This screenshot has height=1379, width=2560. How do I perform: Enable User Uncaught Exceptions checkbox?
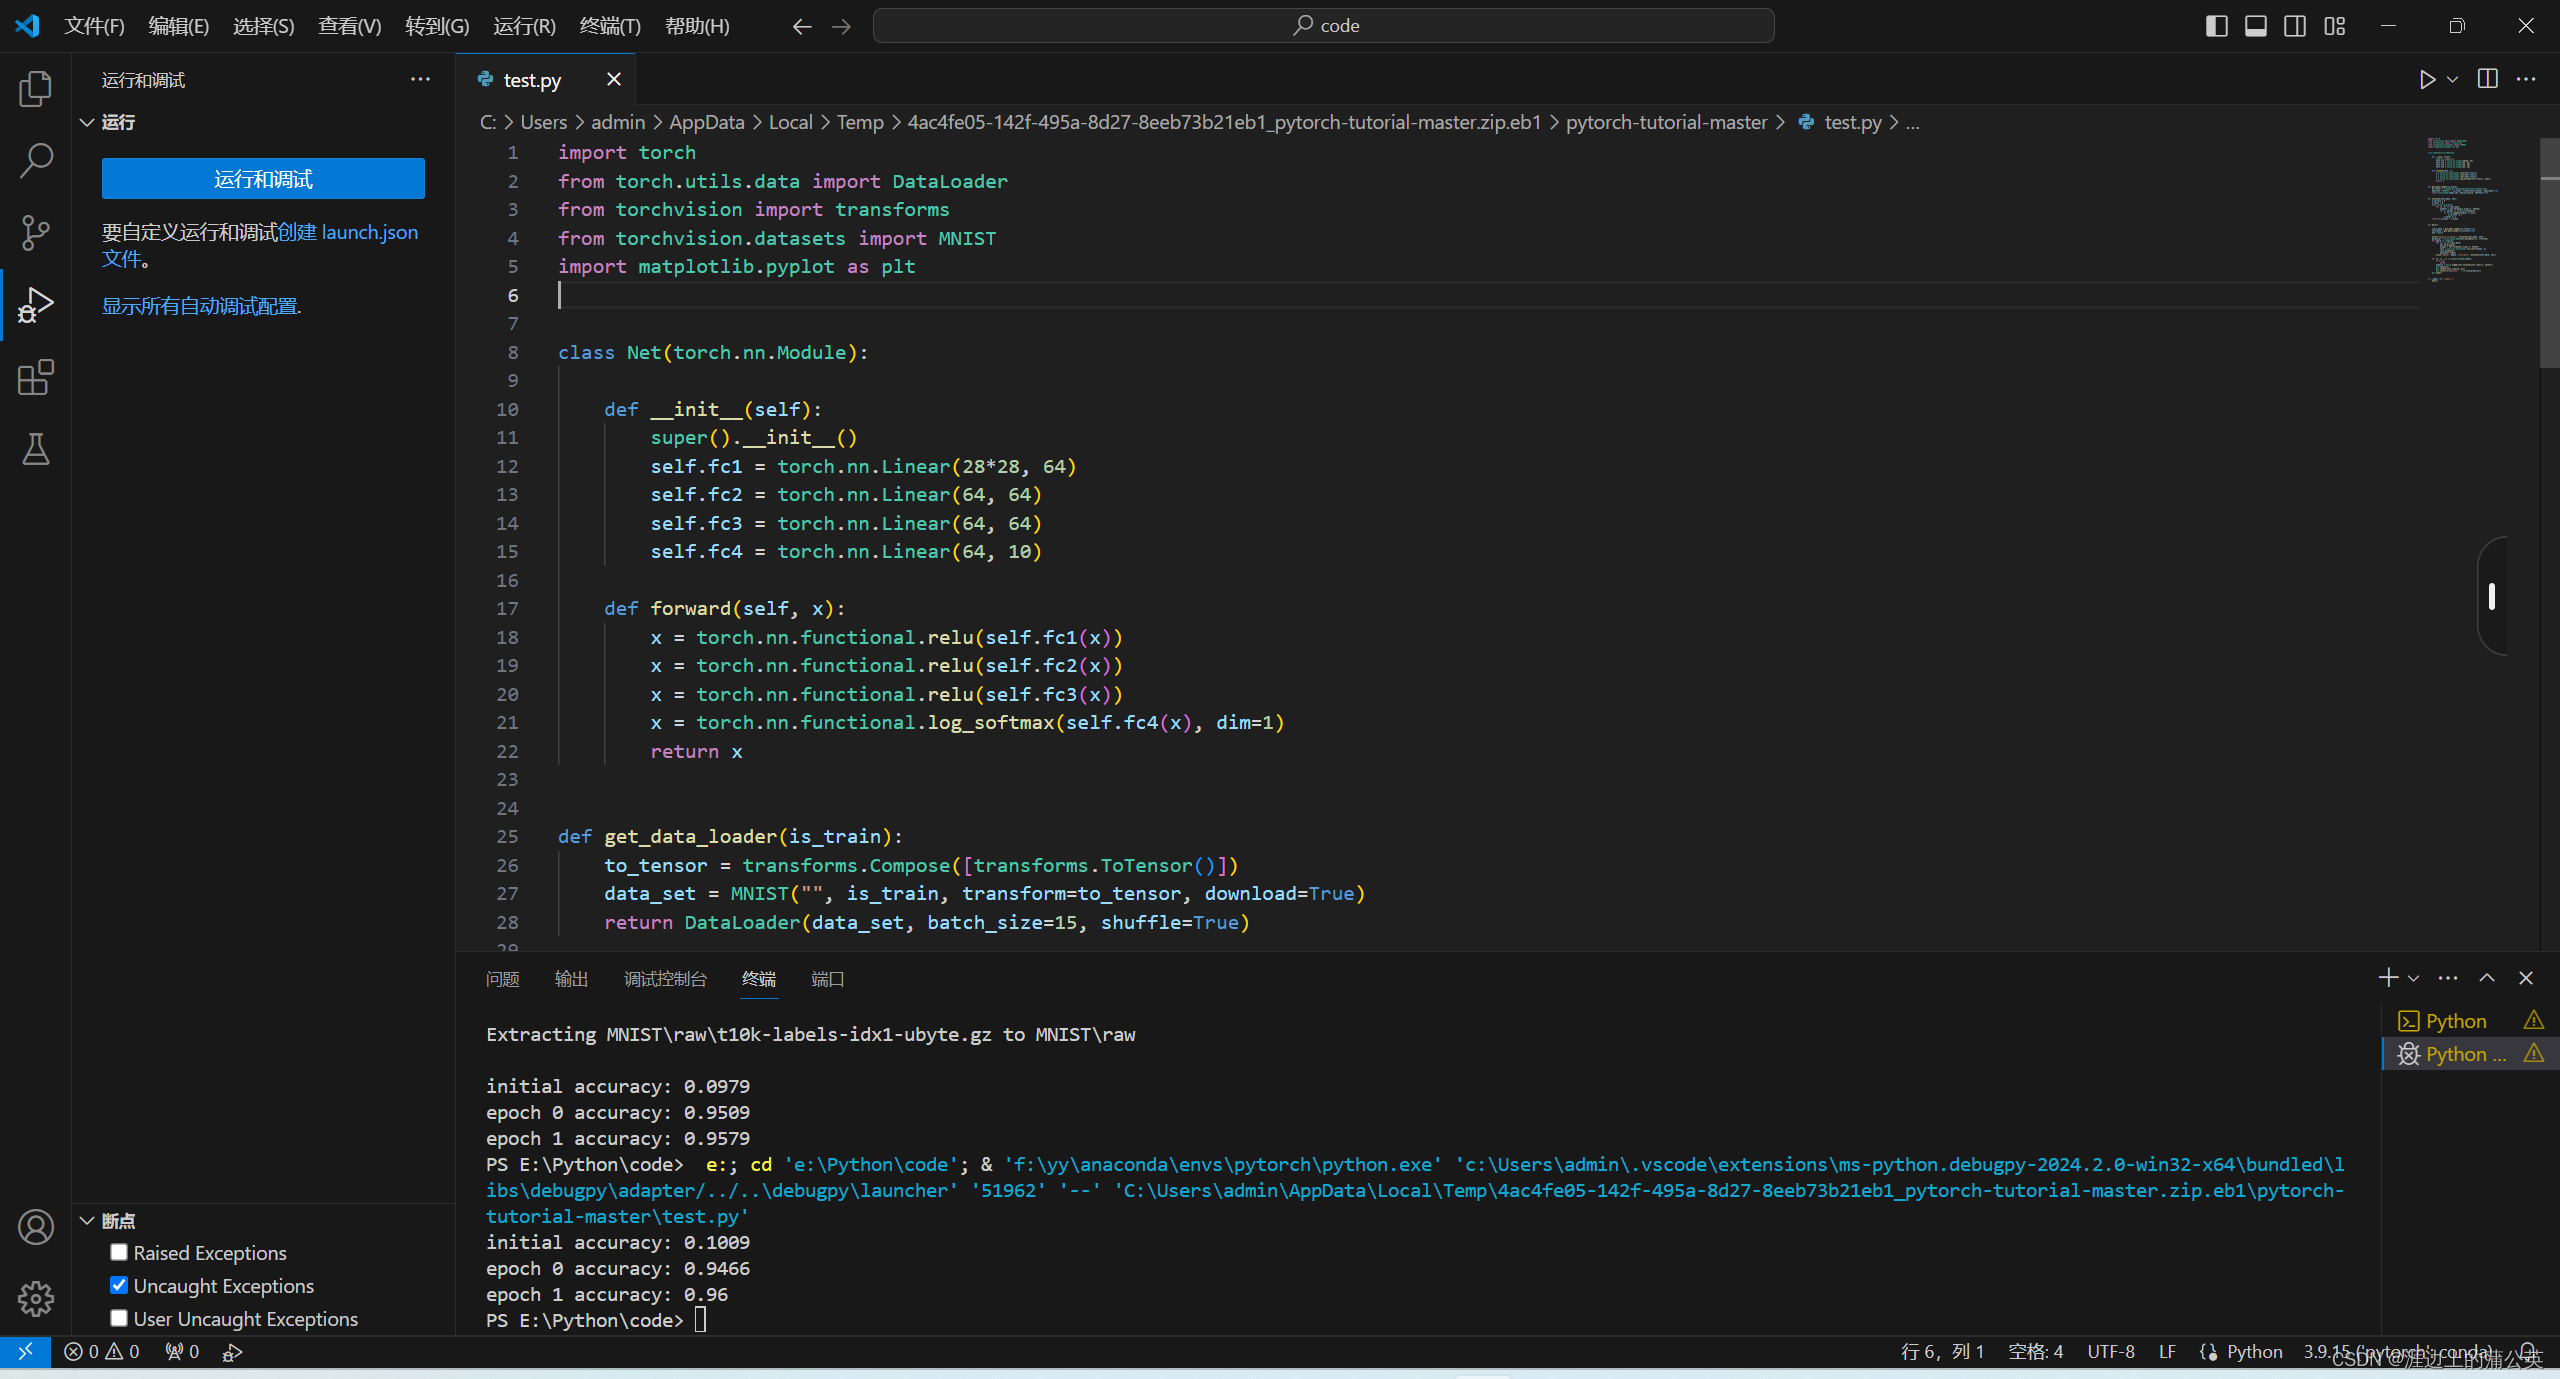click(119, 1318)
